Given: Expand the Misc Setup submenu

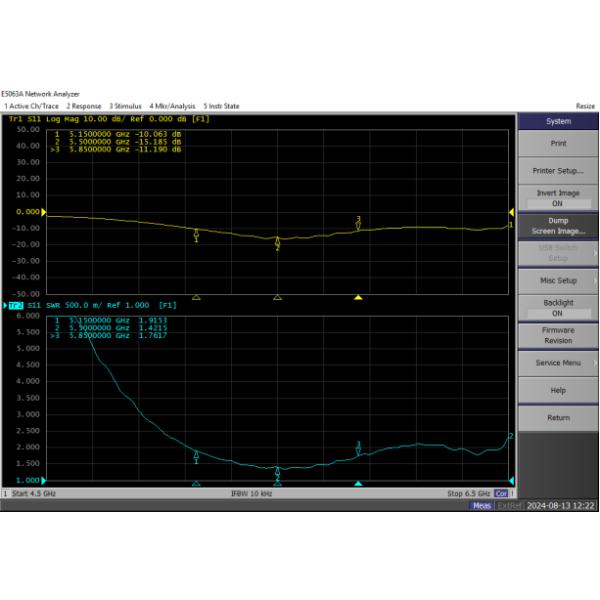Looking at the screenshot, I should click(557, 280).
